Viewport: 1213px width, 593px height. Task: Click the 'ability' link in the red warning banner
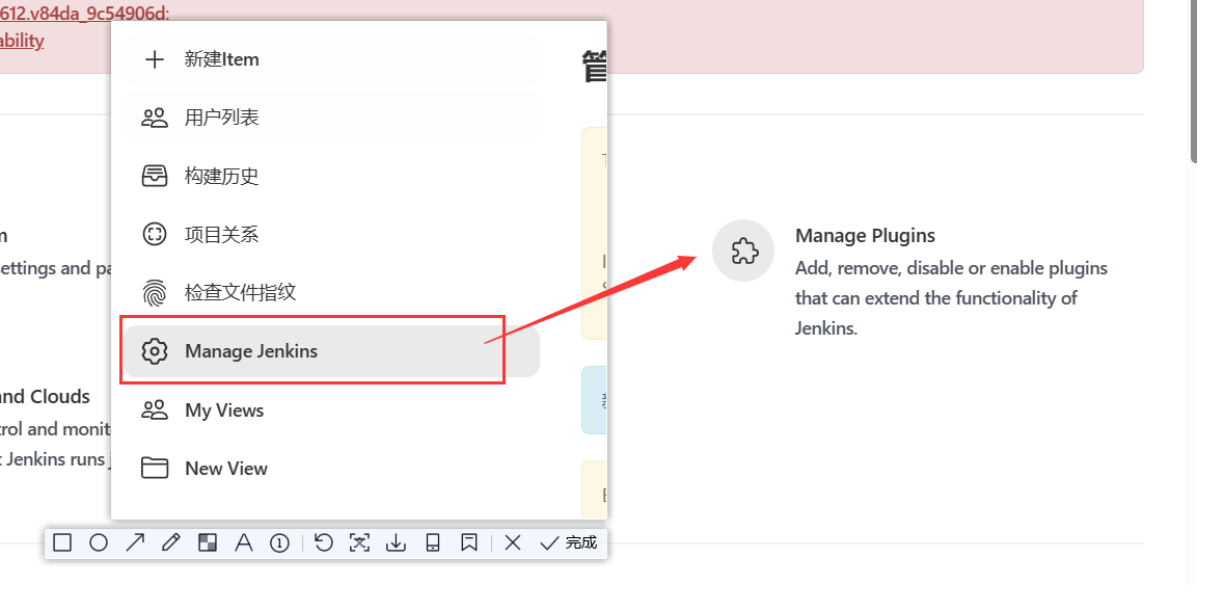(22, 40)
